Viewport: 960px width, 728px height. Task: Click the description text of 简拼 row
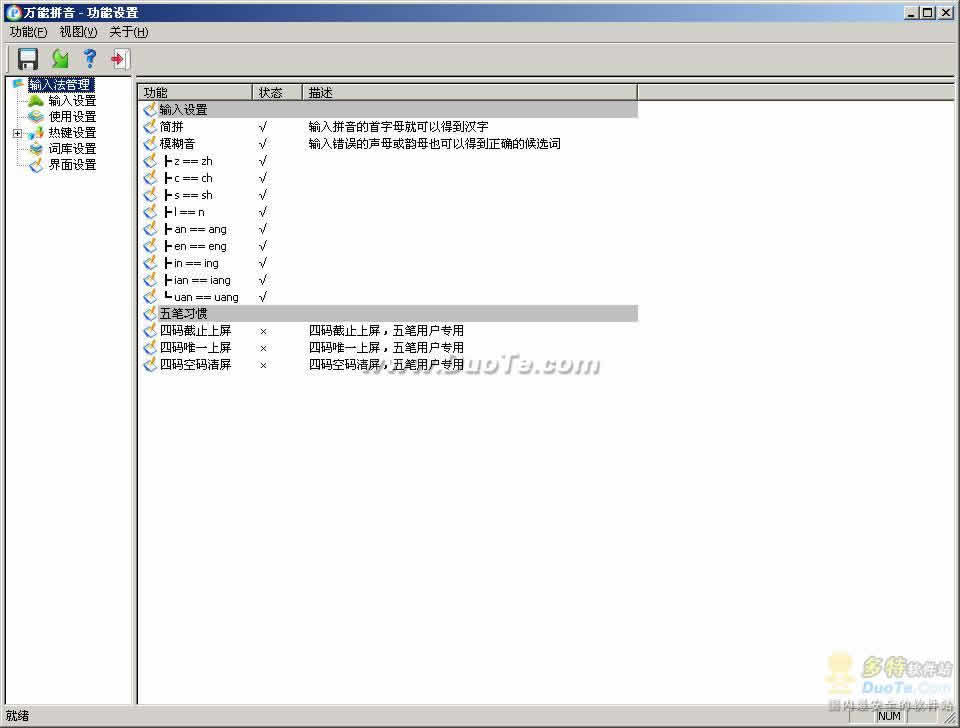(x=399, y=127)
